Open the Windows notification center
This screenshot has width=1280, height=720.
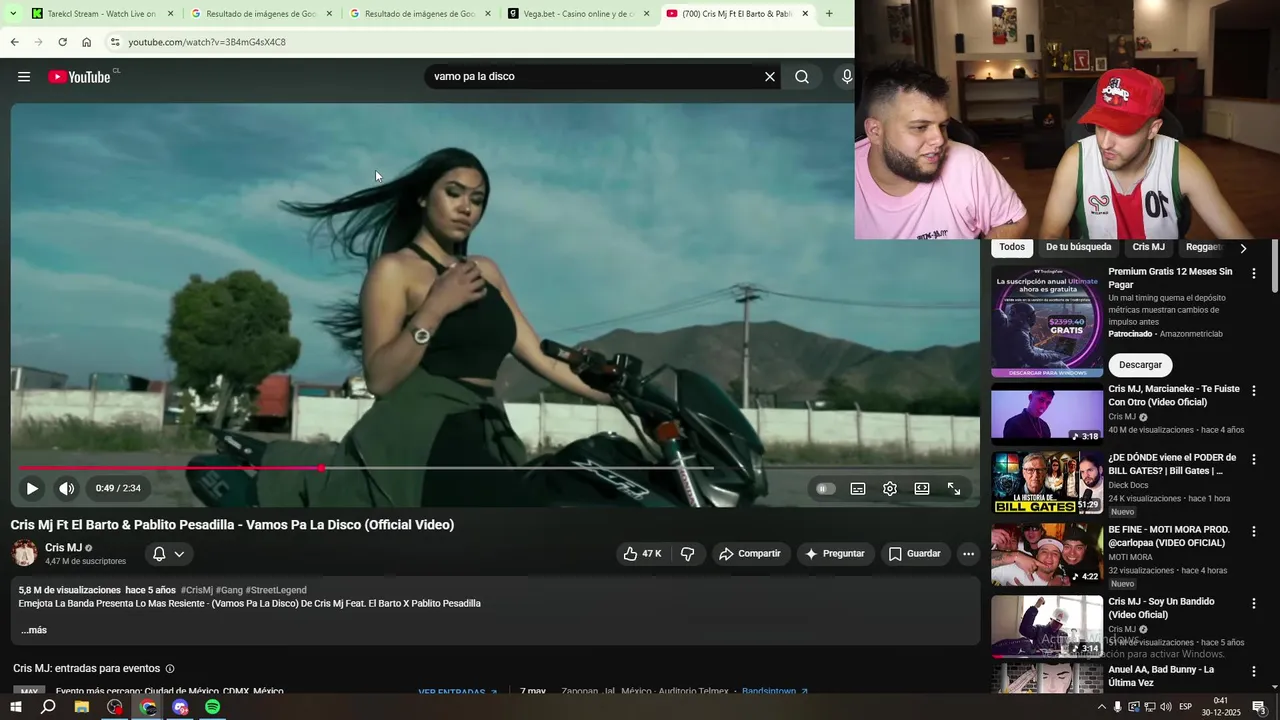click(x=1259, y=707)
